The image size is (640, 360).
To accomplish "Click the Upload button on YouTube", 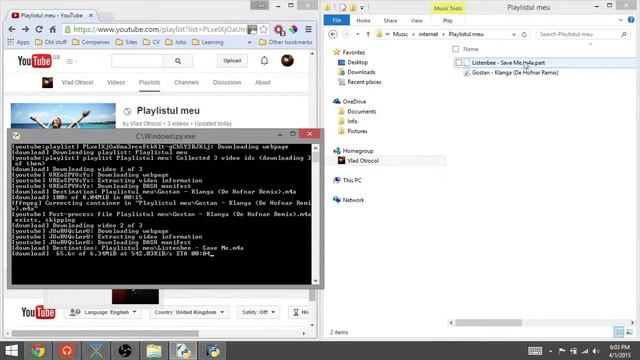I will (x=232, y=61).
